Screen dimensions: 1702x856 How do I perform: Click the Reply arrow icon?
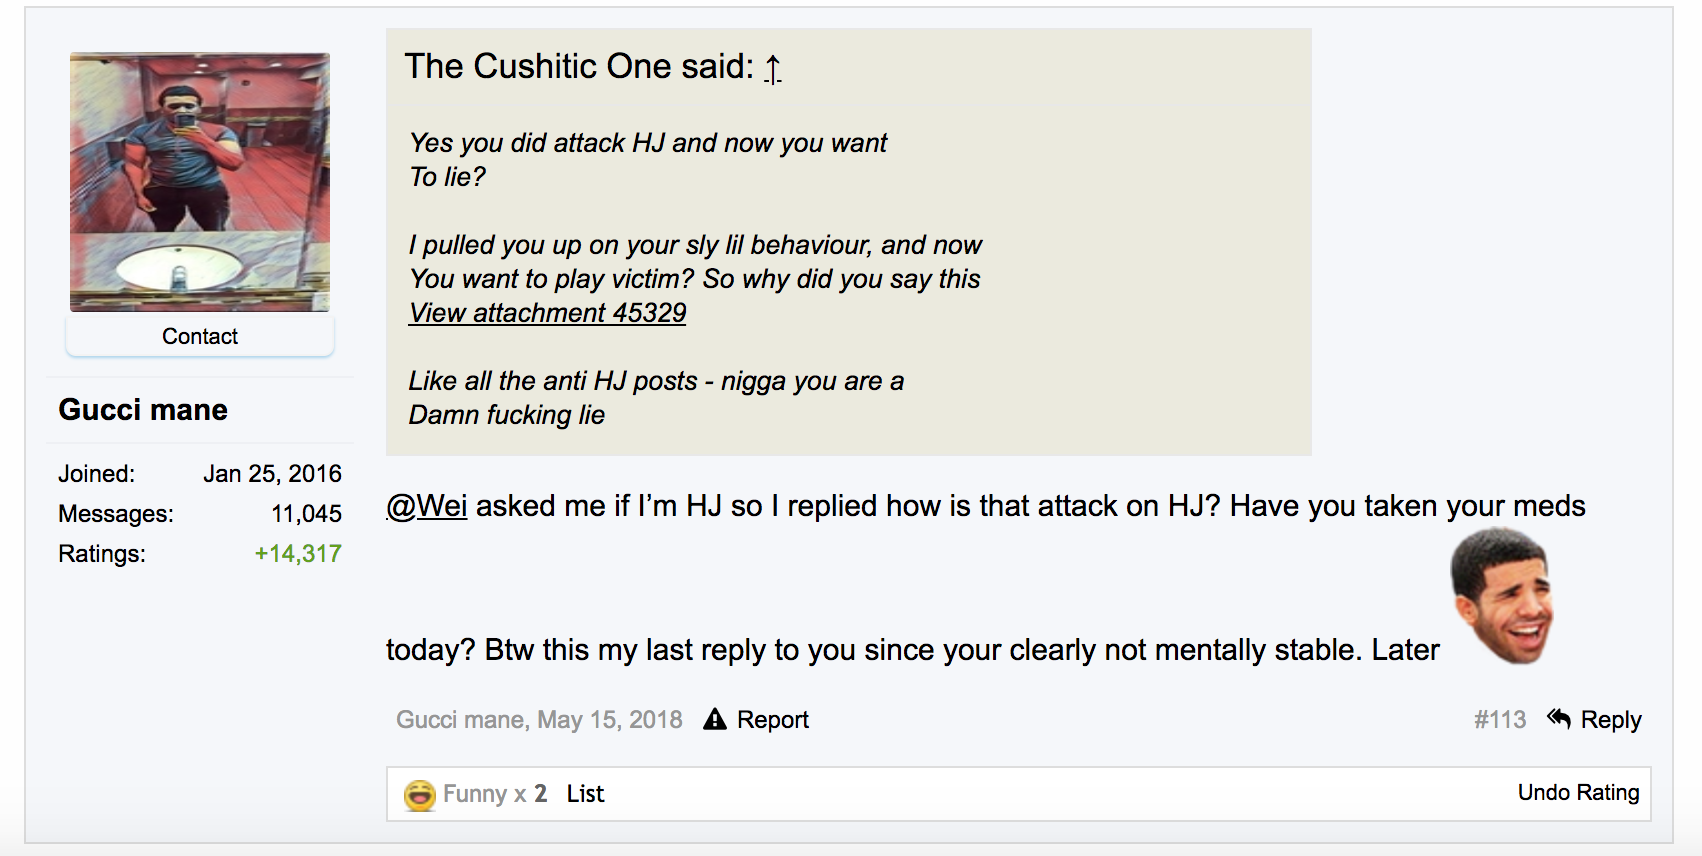pos(1558,718)
